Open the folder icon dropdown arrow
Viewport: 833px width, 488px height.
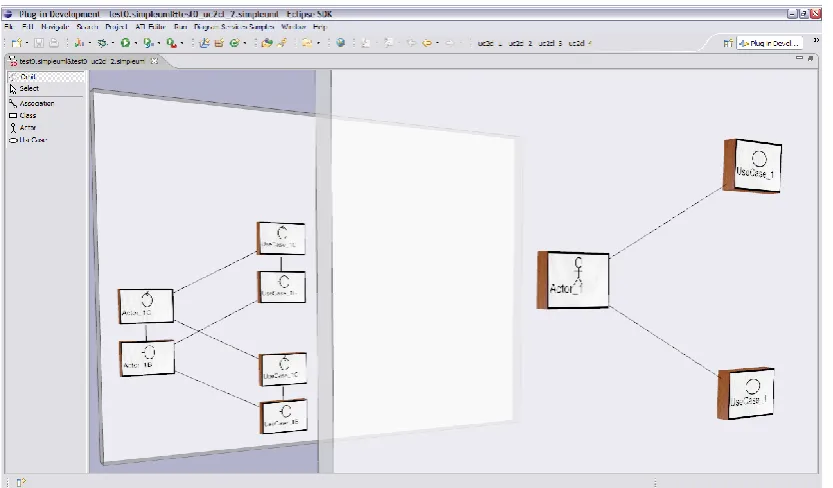[x=318, y=44]
